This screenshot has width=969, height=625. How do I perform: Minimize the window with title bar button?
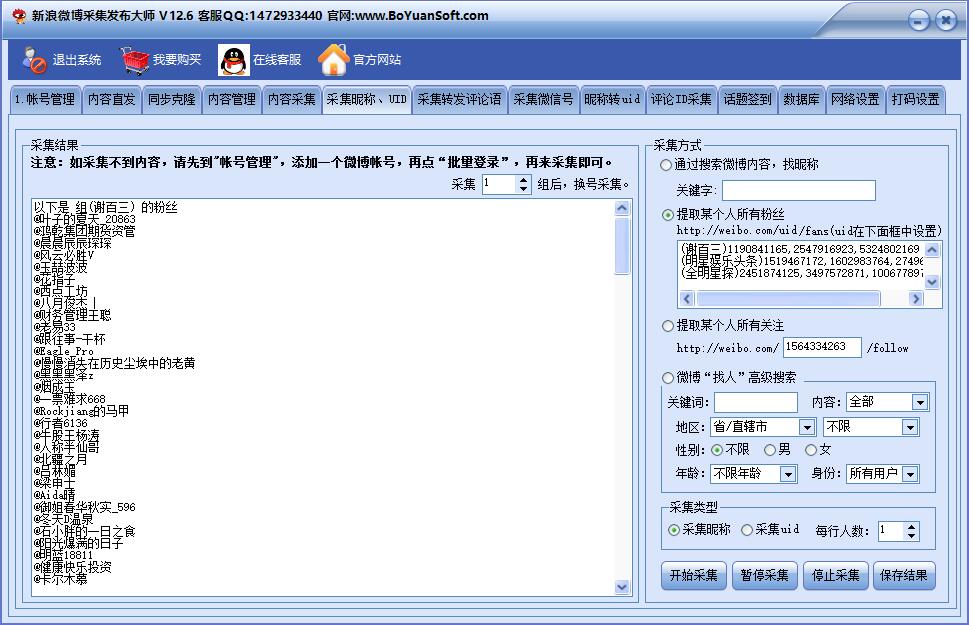(918, 21)
